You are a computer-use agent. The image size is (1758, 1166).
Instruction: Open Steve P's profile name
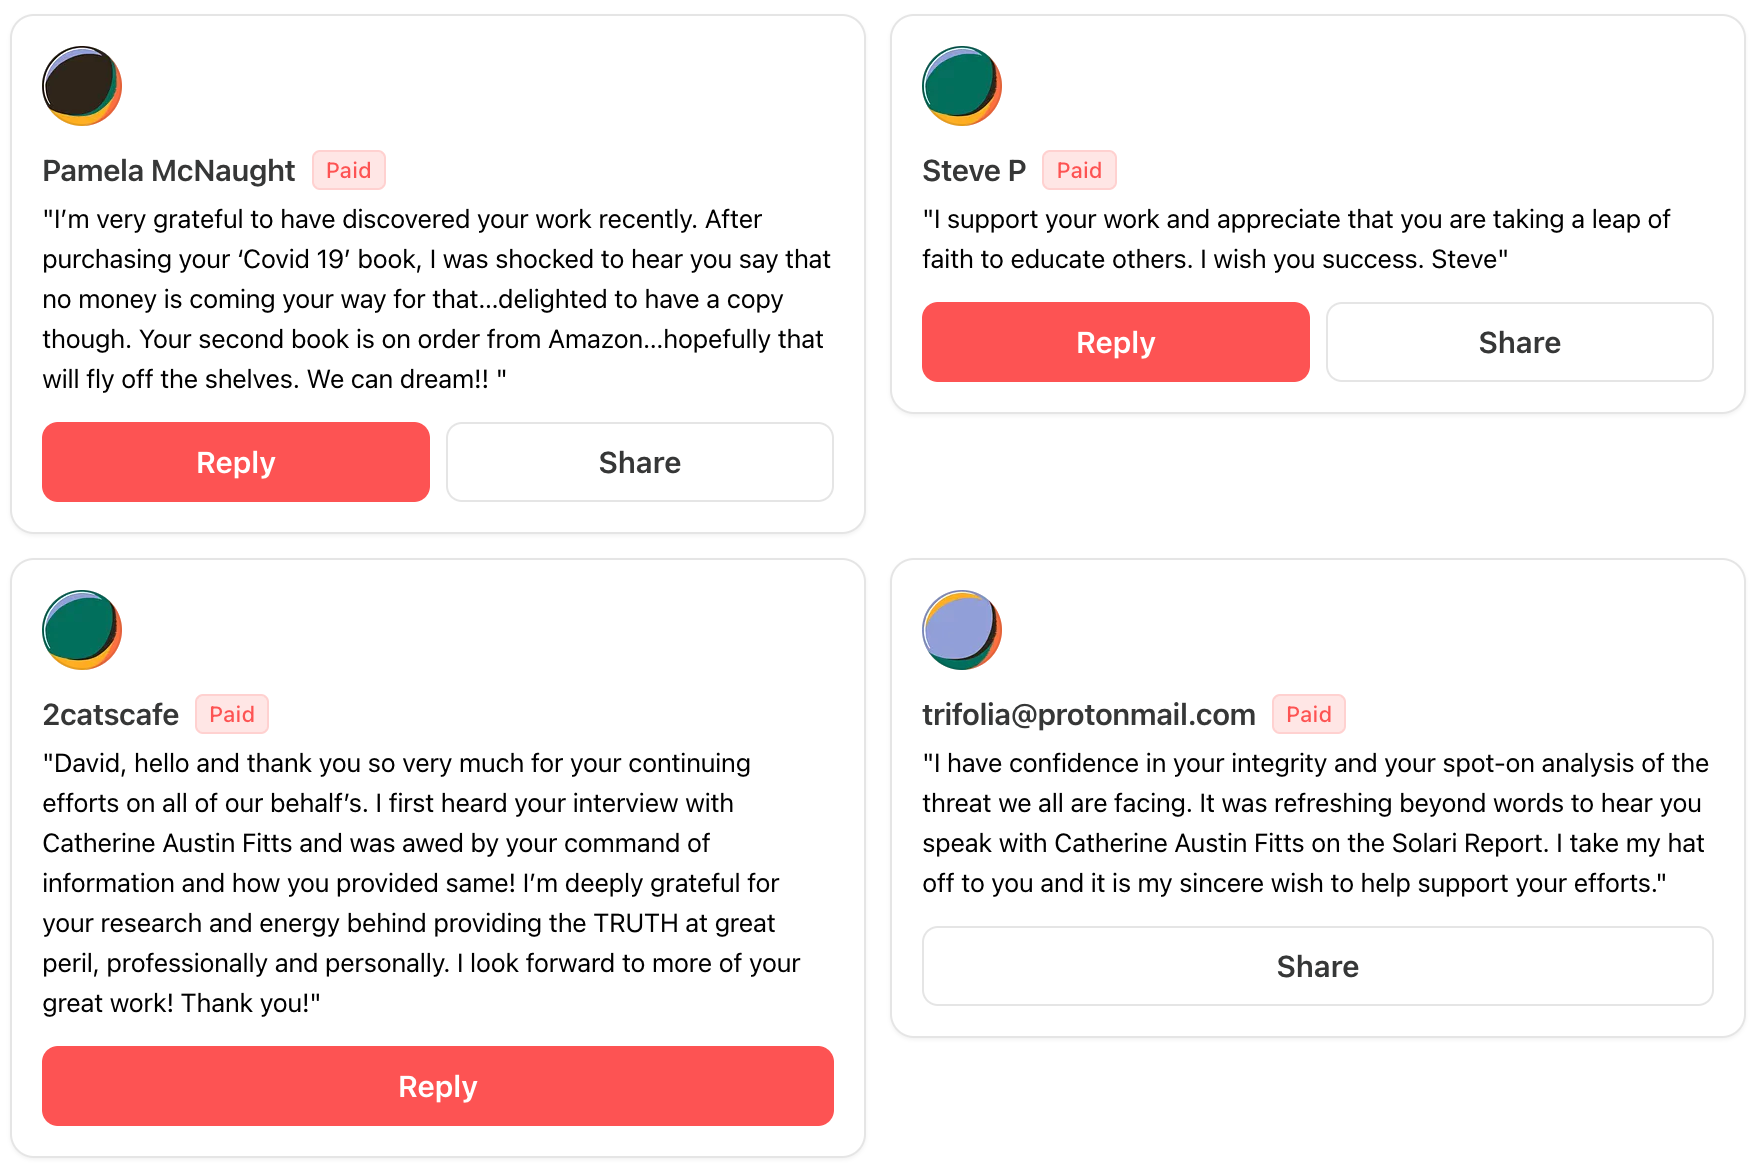(973, 171)
